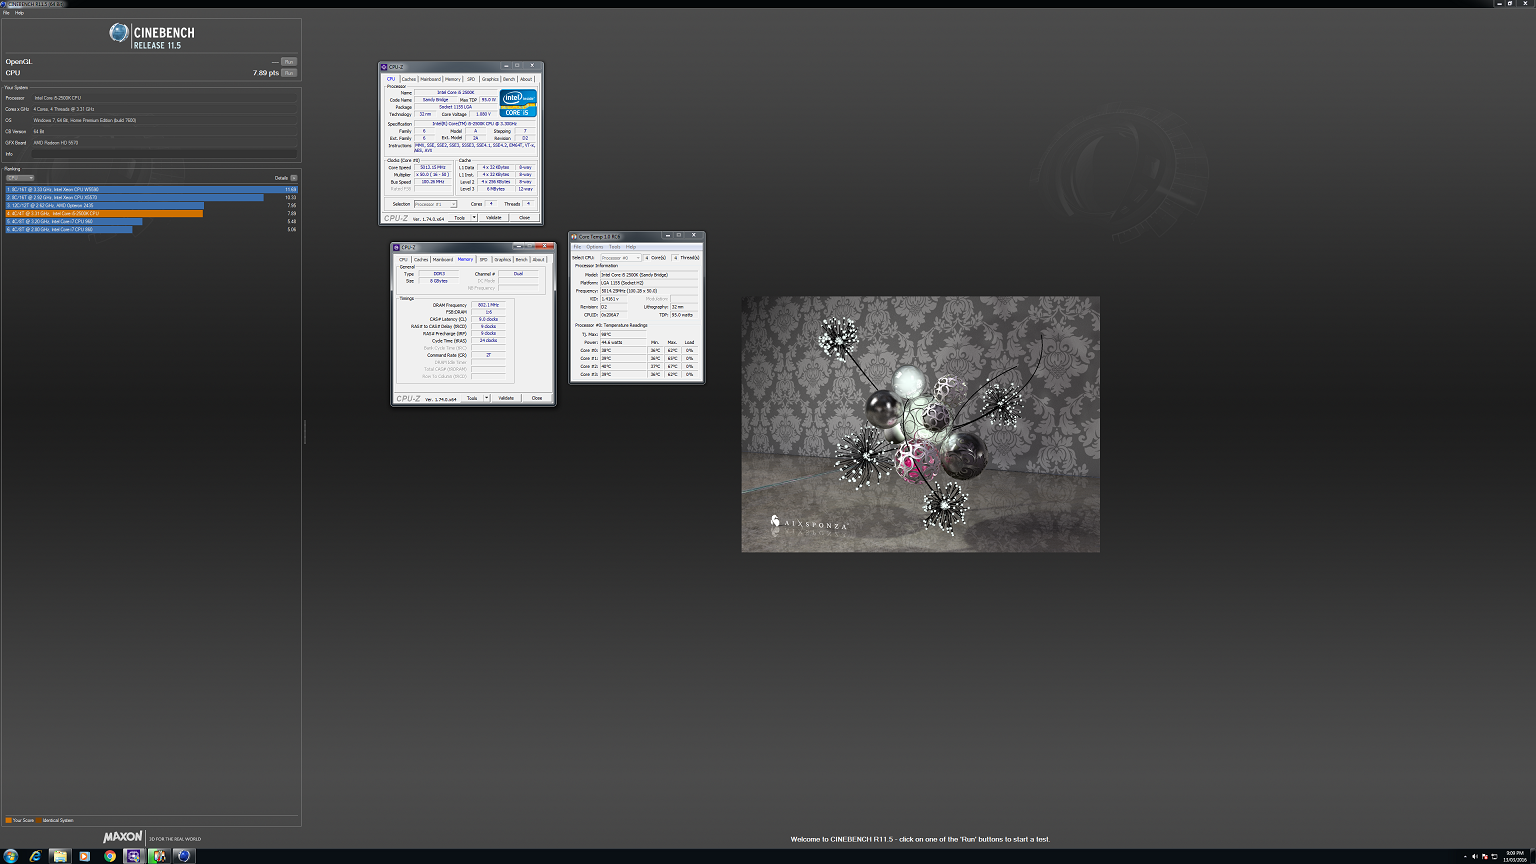Click the Intel Core i5 logo badge
The height and width of the screenshot is (864, 1536).
(519, 103)
